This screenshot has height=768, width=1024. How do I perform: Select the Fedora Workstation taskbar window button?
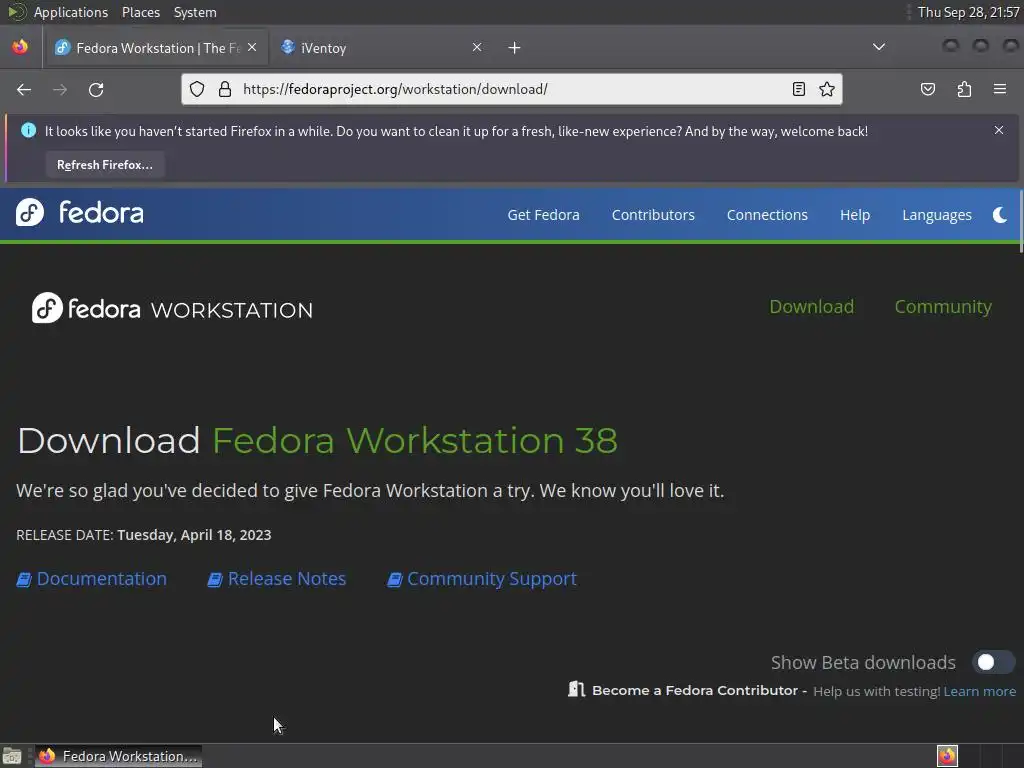[118, 756]
